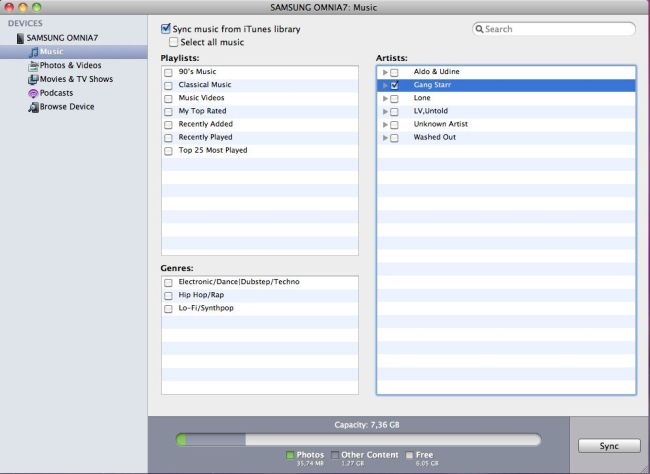Select Movies & TV Shows icon
This screenshot has height=474, width=650.
tap(33, 79)
